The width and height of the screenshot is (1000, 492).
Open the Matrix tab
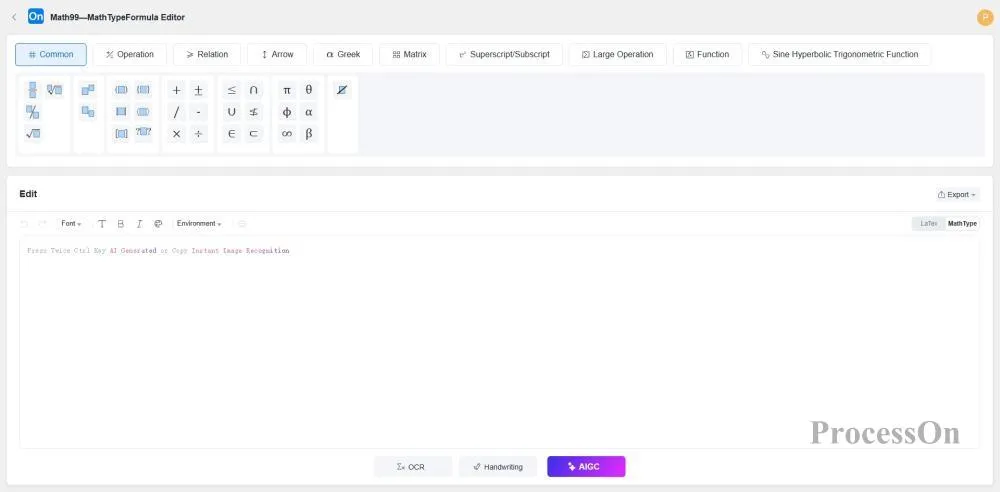point(409,55)
